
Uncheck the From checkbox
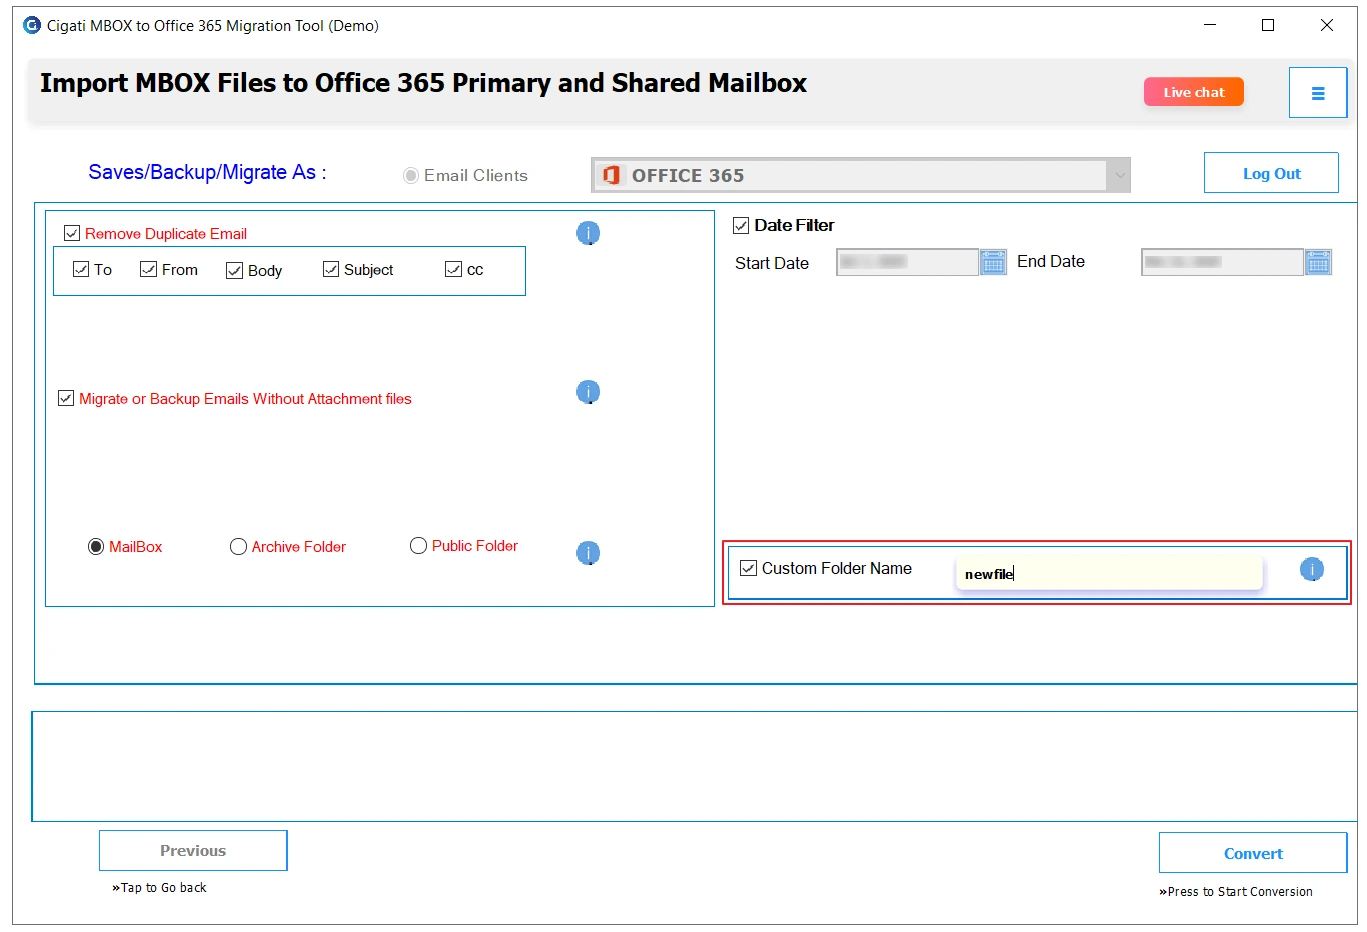point(148,269)
